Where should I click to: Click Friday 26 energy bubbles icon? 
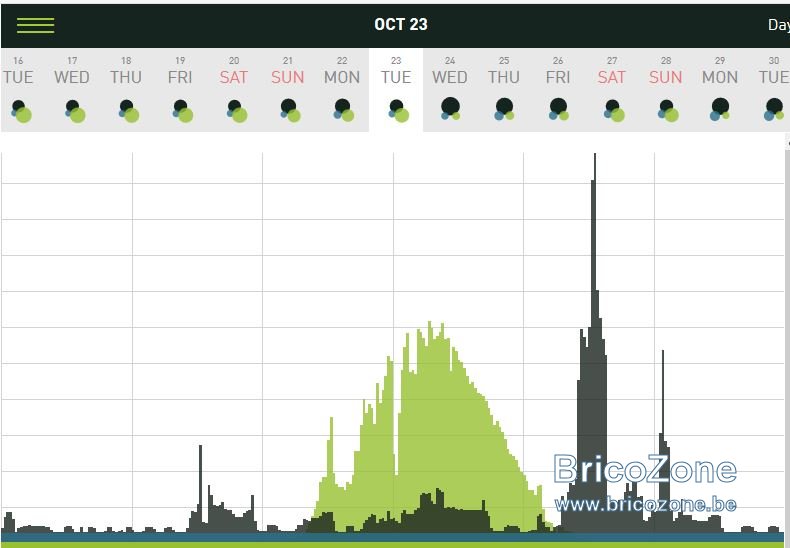click(558, 109)
